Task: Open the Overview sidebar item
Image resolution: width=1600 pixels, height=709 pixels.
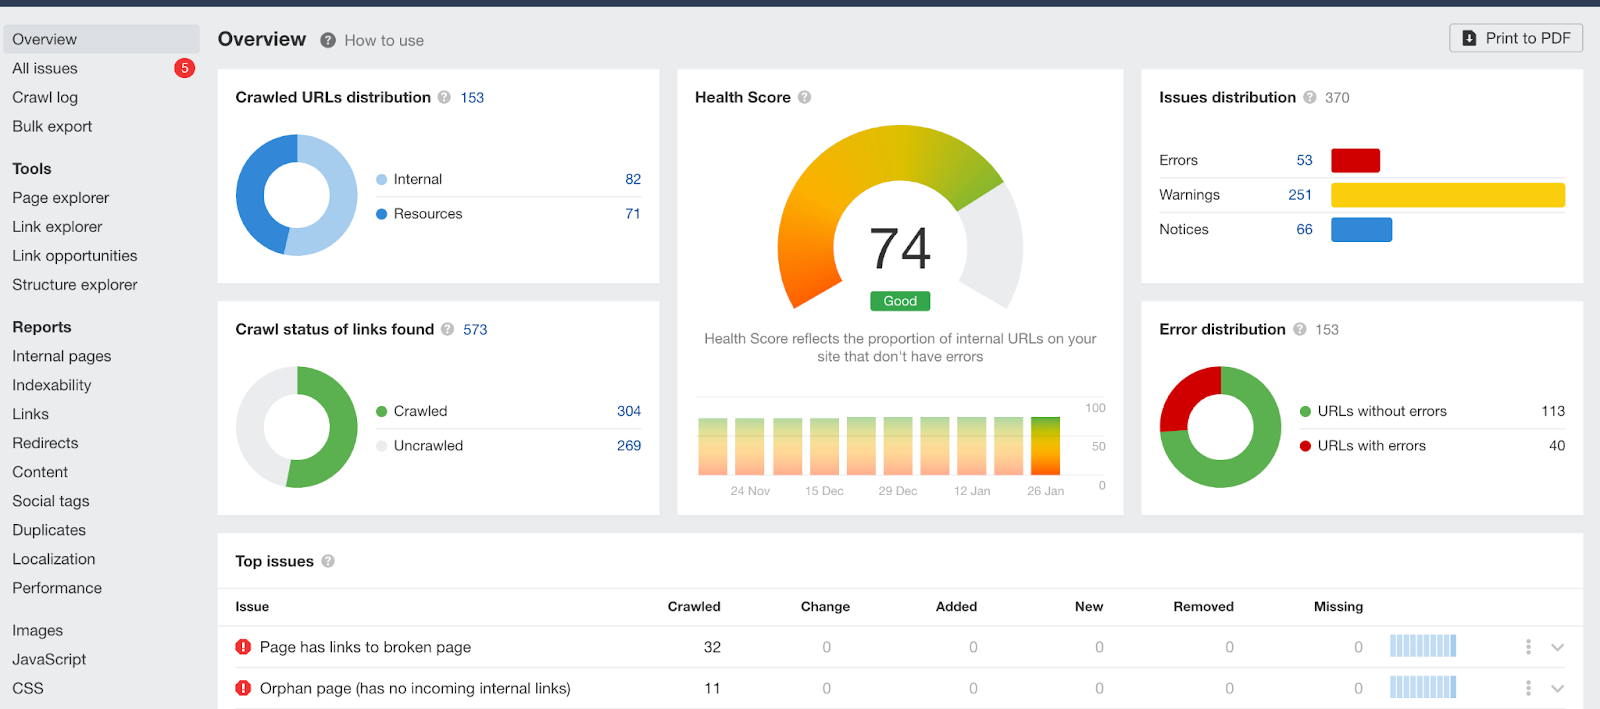Action: (101, 39)
